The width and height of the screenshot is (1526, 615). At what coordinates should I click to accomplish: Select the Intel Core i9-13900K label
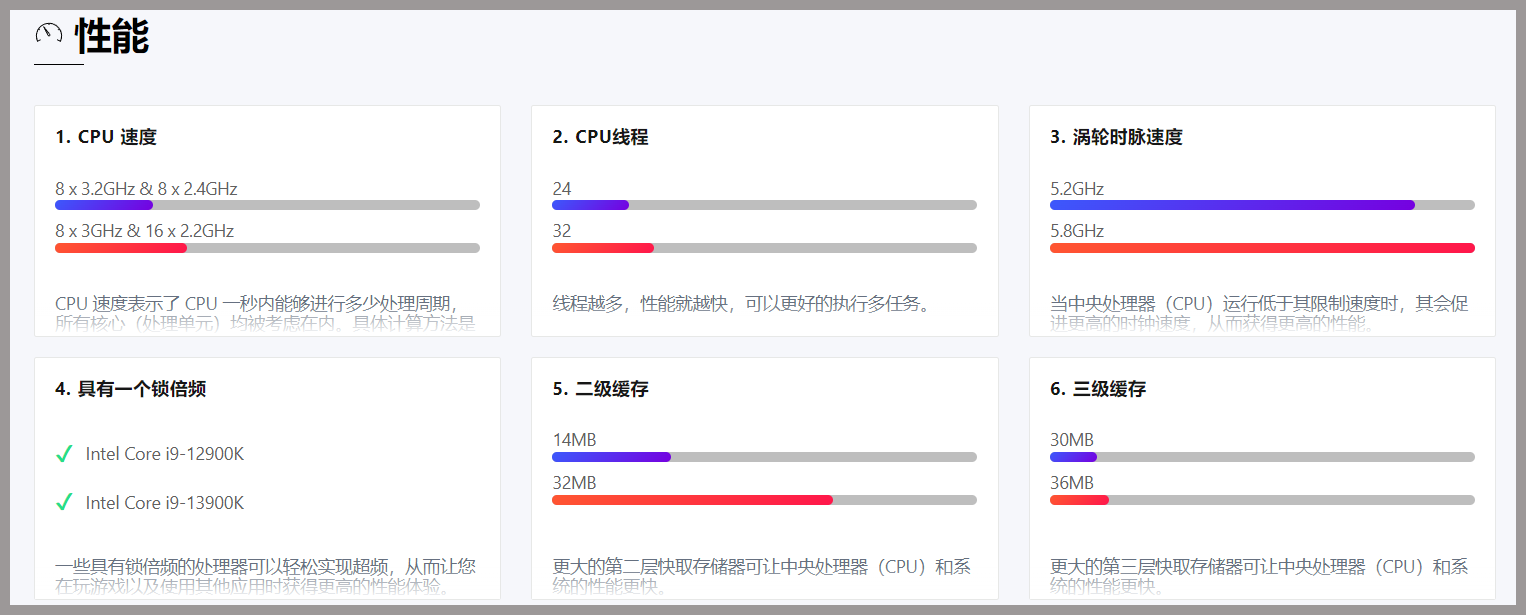coord(163,503)
